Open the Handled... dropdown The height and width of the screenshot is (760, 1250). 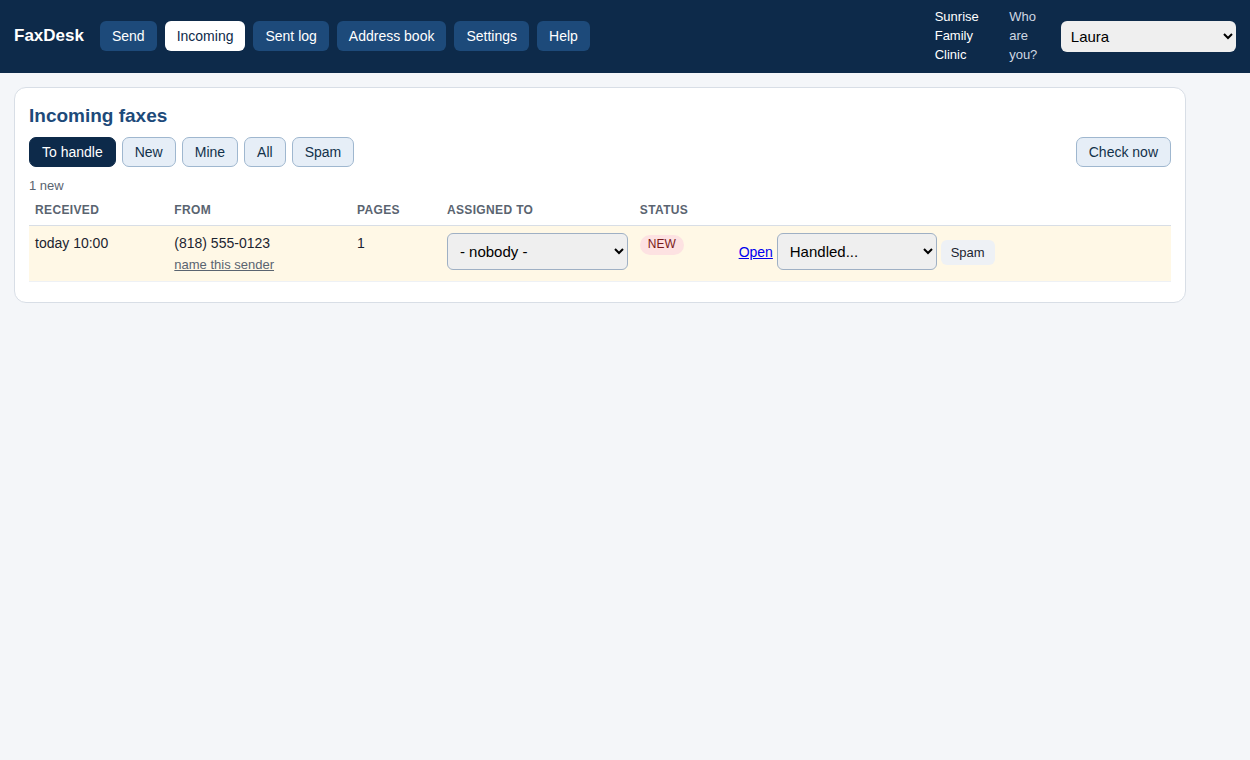point(857,252)
